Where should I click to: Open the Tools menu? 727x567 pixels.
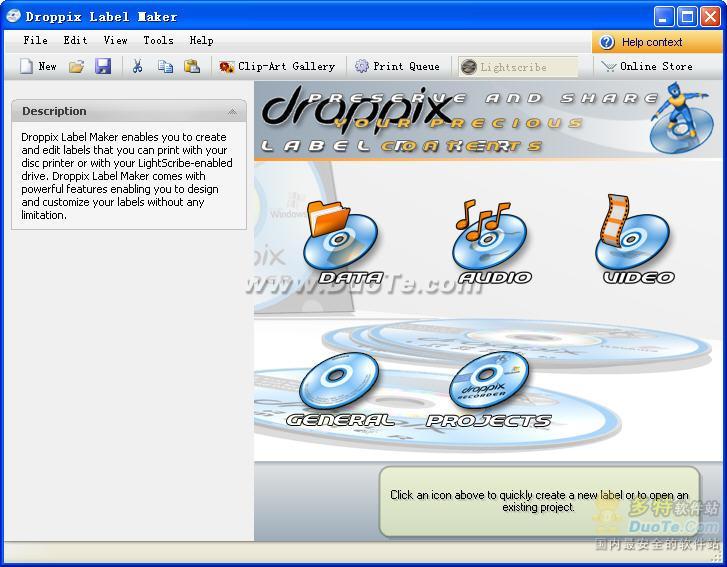159,41
